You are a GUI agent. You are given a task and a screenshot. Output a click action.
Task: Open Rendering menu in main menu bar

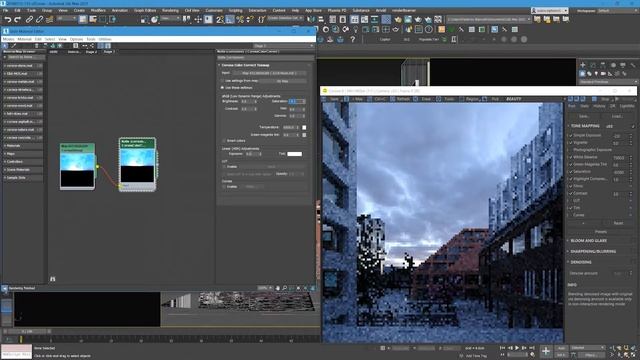(x=170, y=10)
